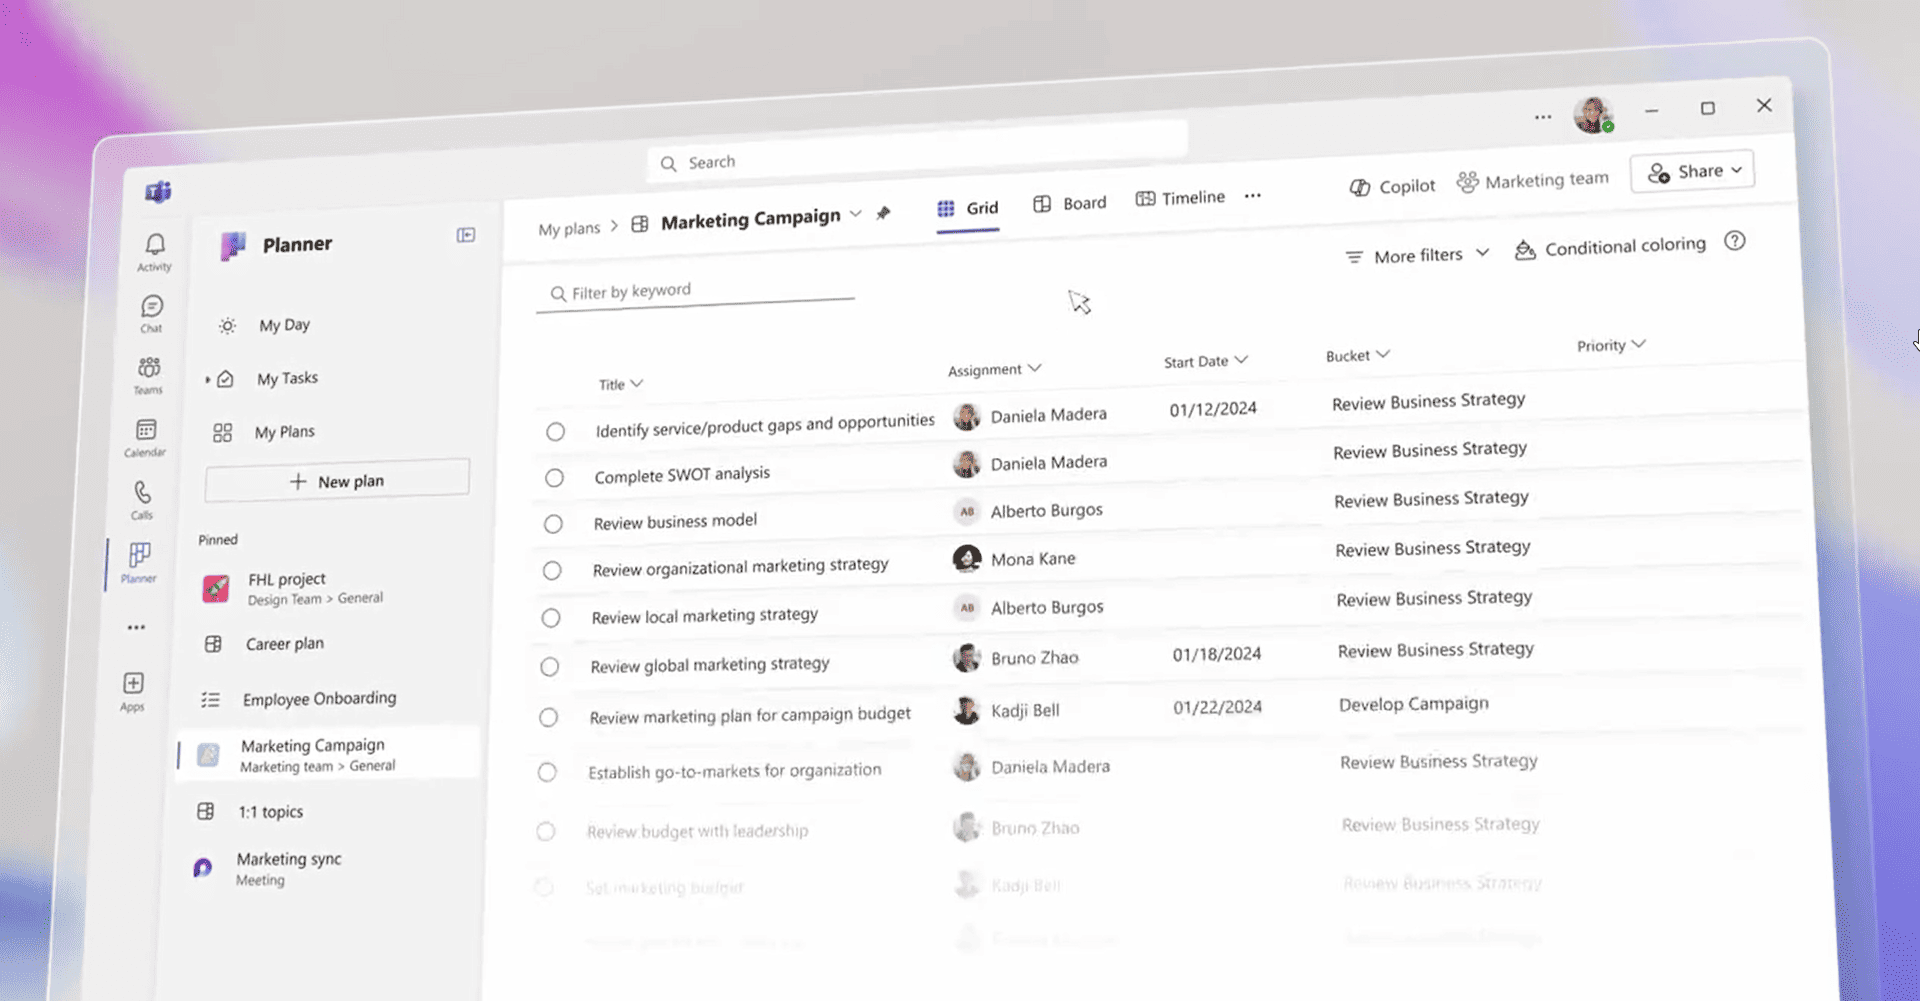Image resolution: width=1920 pixels, height=1001 pixels.
Task: Select the Planner icon in left rail
Action: pos(140,554)
